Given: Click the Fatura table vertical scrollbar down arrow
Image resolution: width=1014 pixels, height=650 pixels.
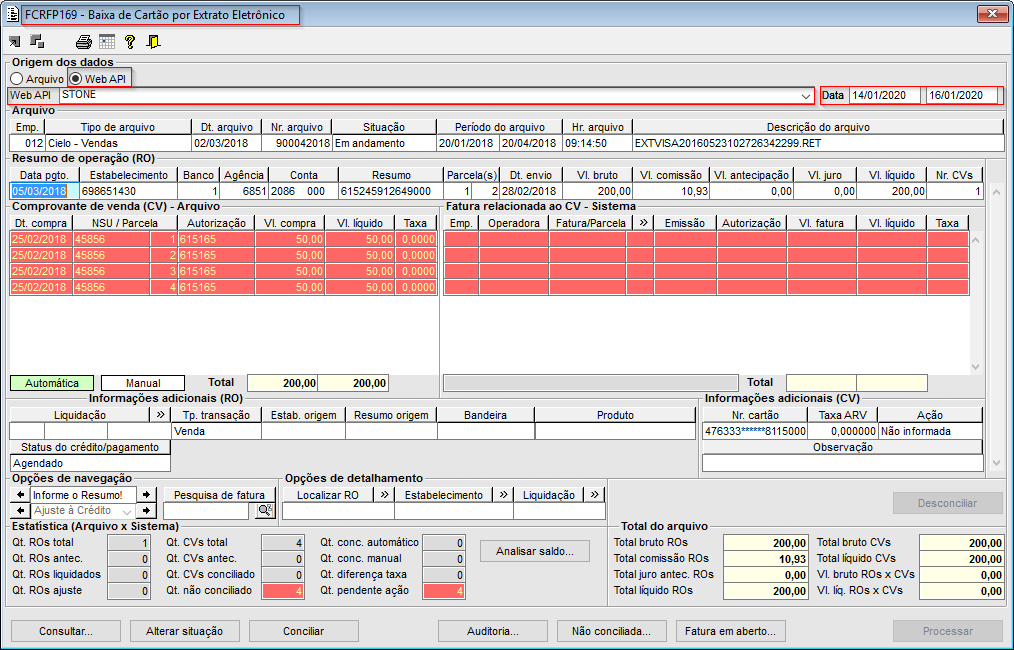Looking at the screenshot, I should (976, 367).
